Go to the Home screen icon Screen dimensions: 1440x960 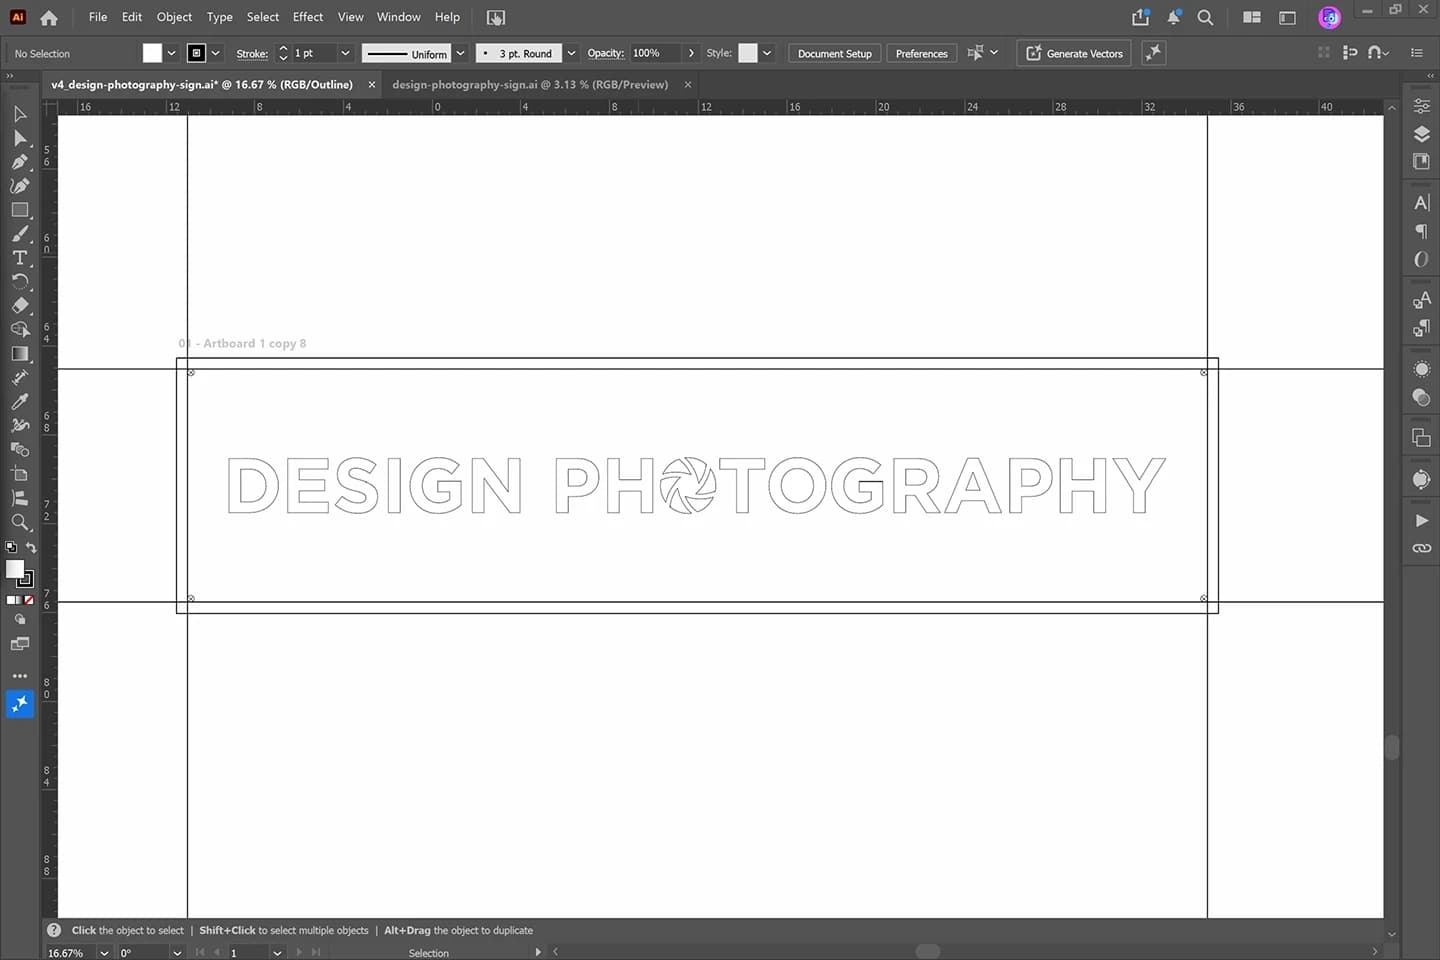[48, 17]
